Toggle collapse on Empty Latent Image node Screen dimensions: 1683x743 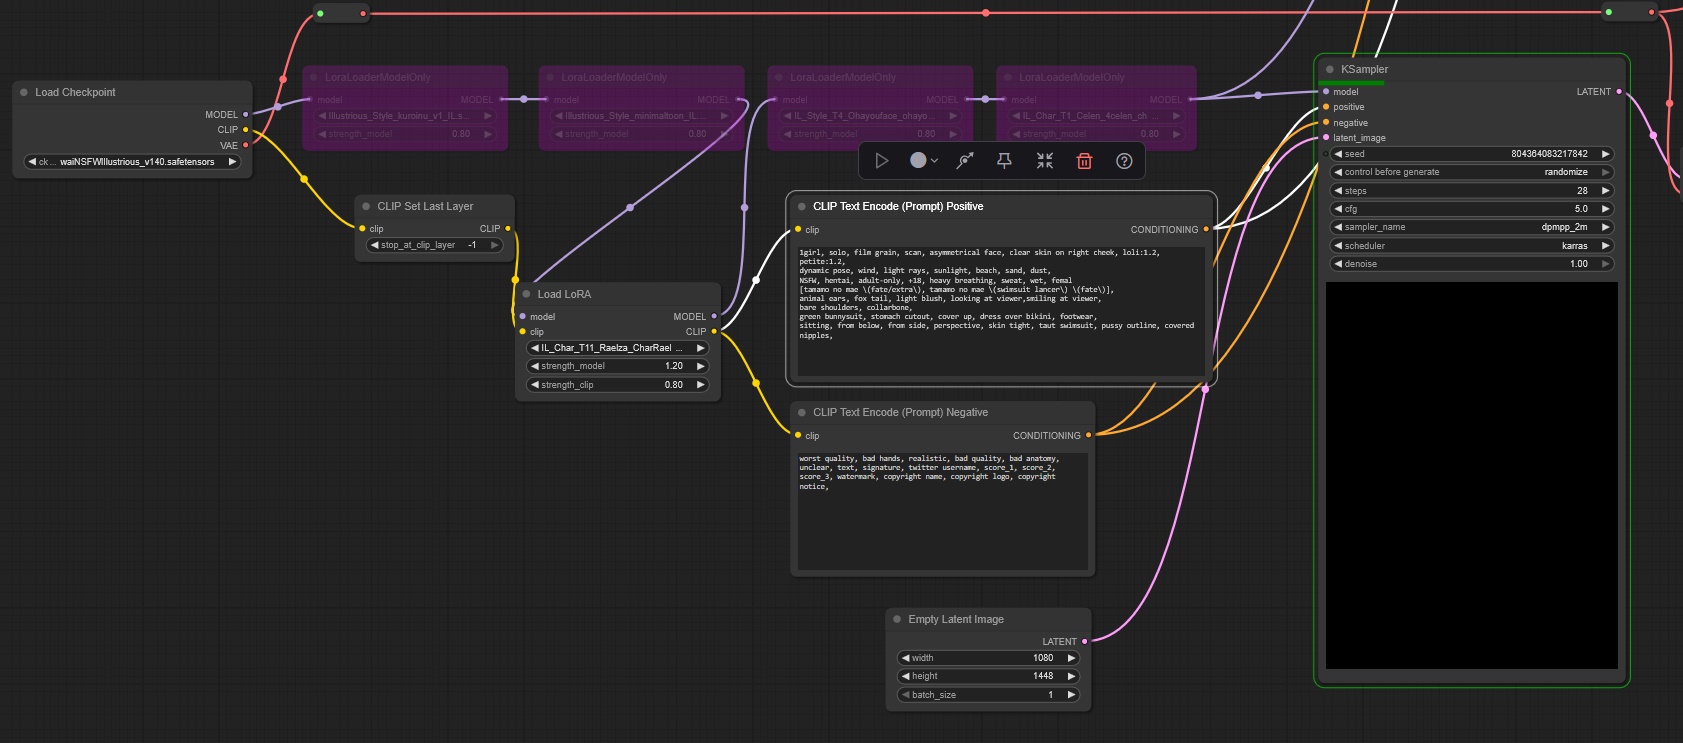tap(897, 620)
